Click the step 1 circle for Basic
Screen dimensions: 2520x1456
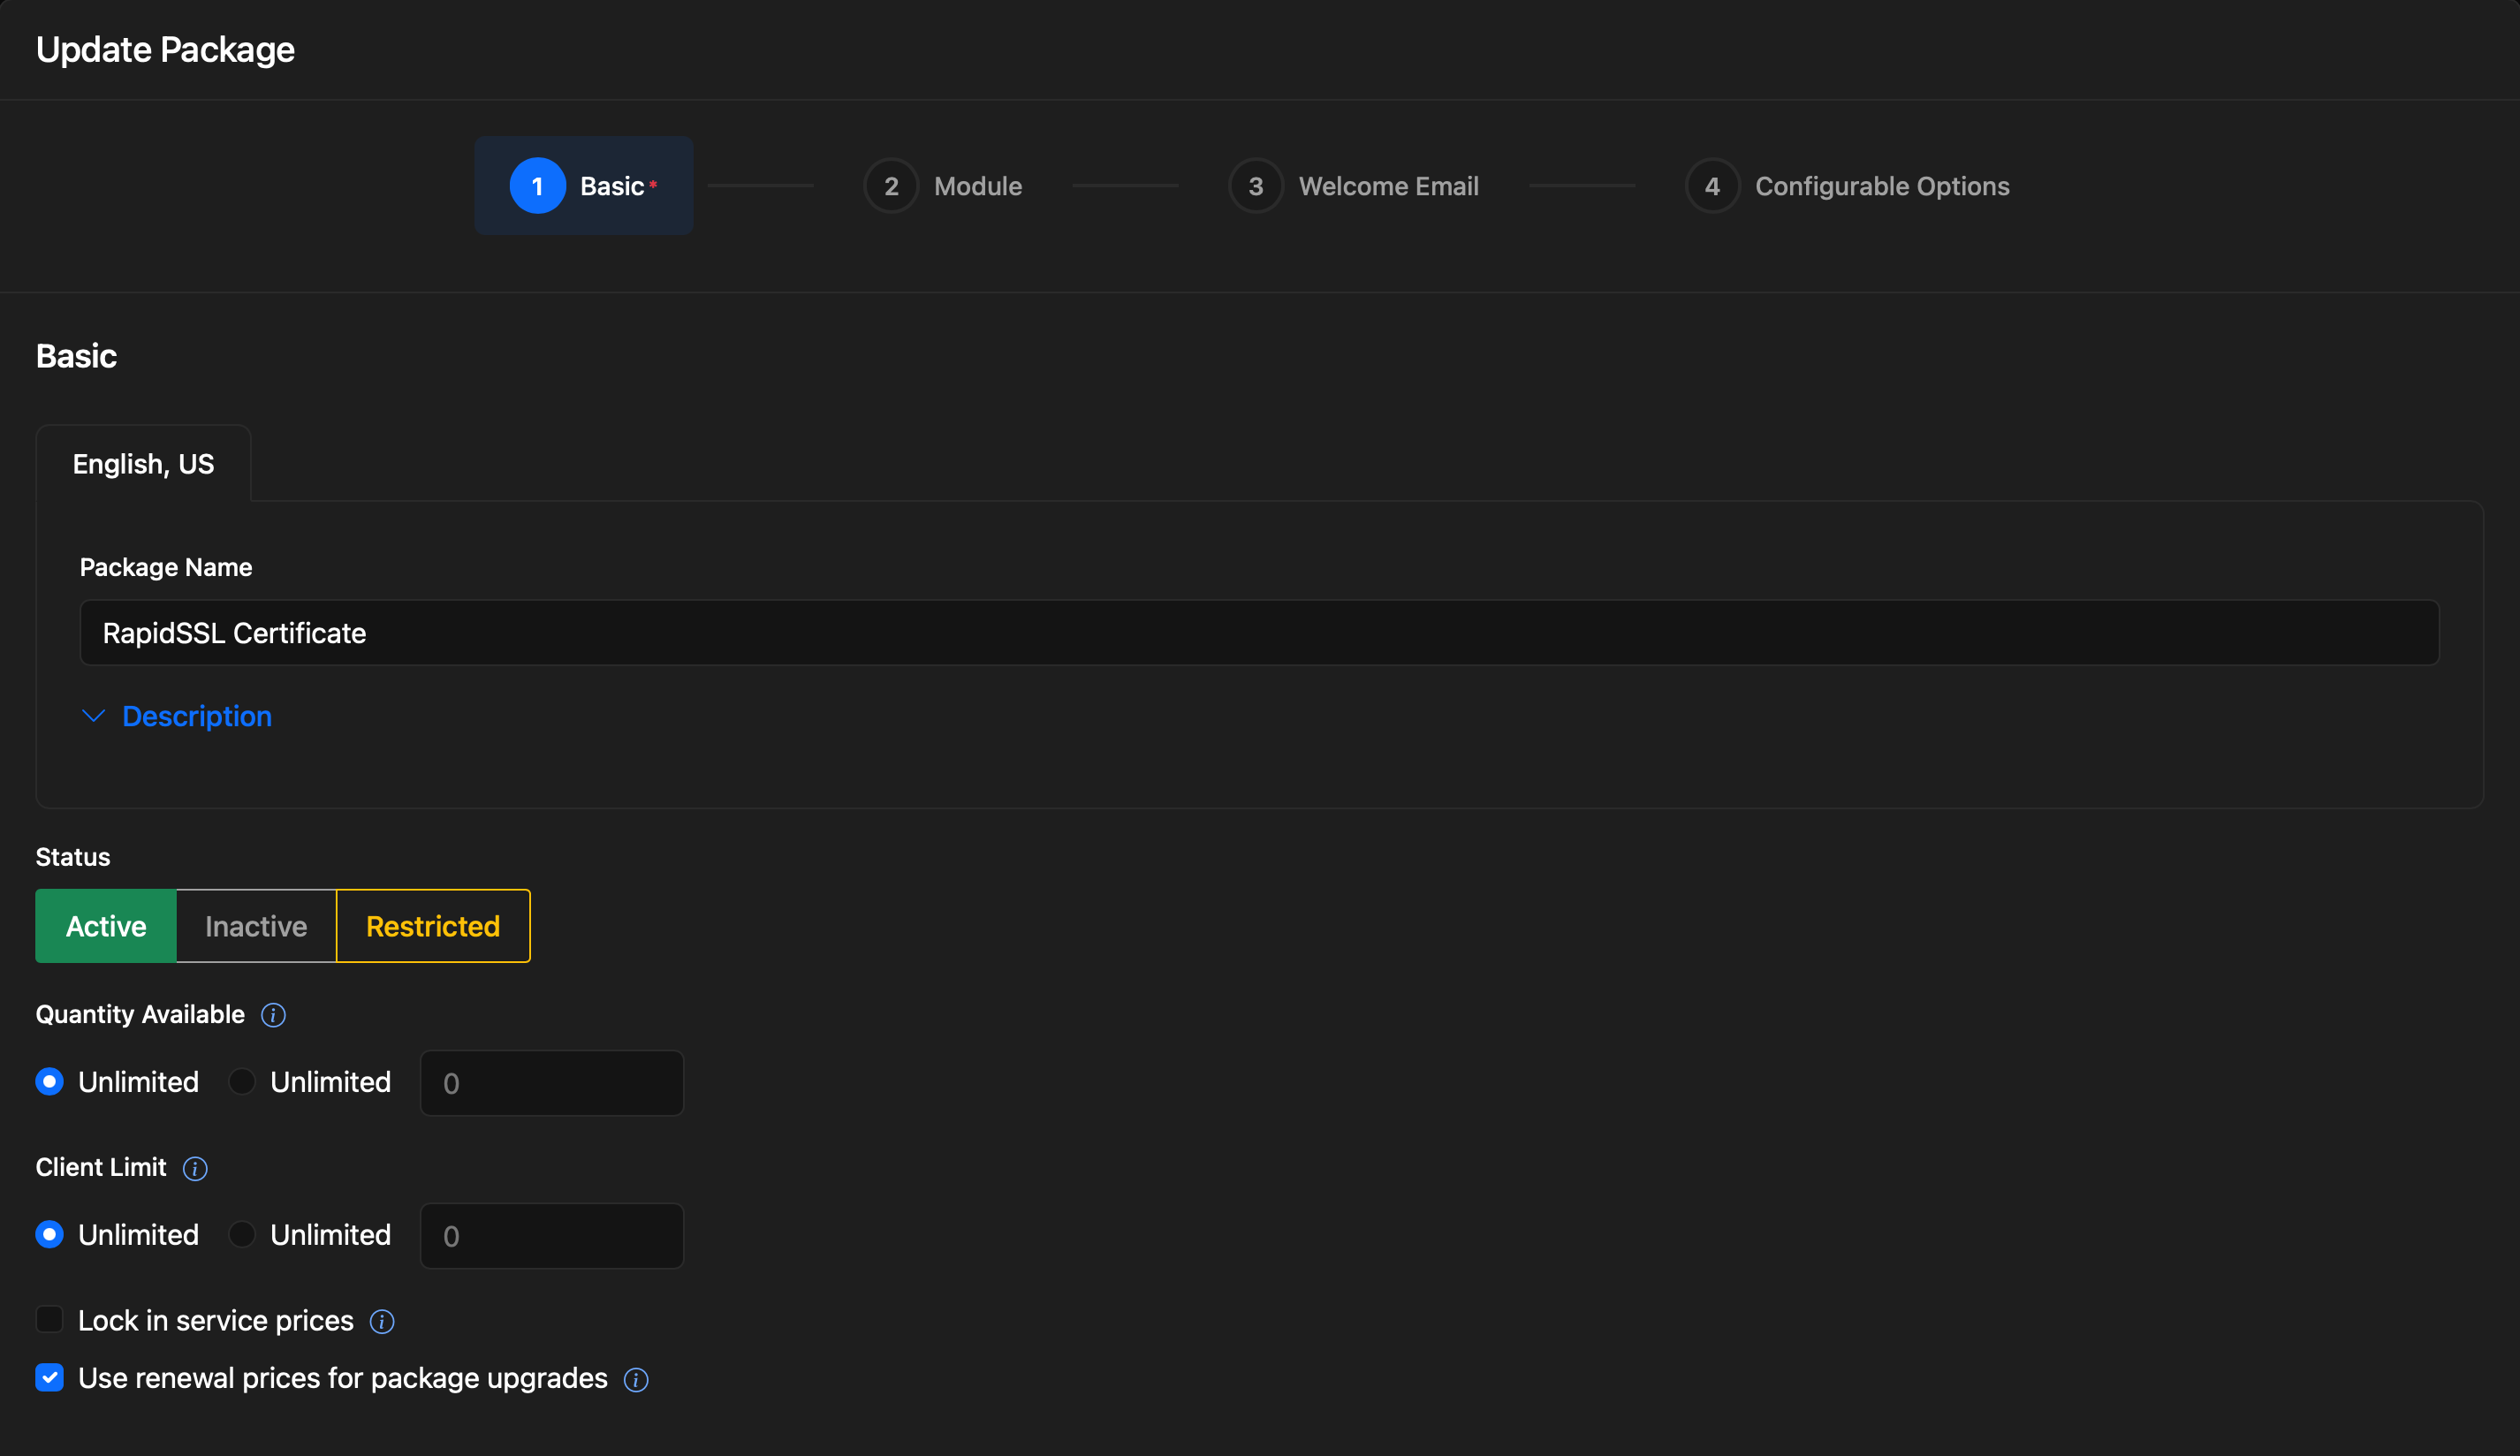537,186
